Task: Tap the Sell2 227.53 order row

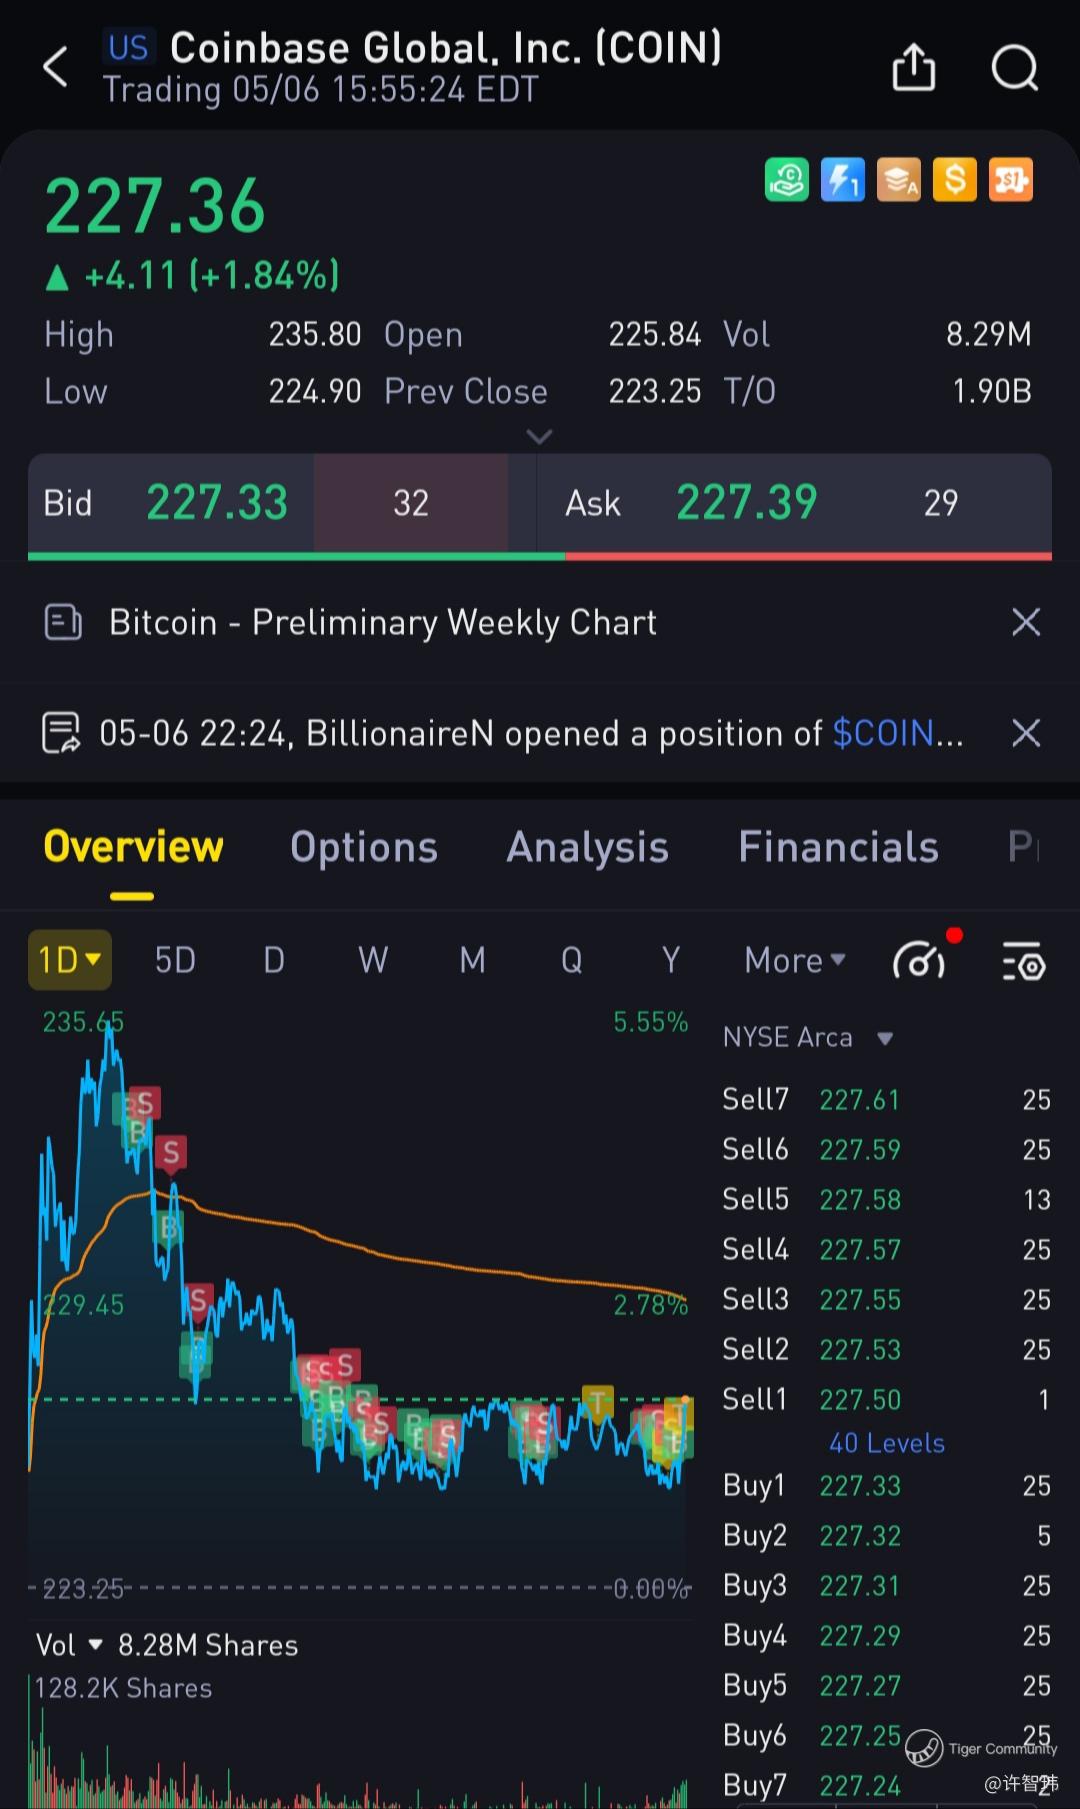Action: [886, 1350]
